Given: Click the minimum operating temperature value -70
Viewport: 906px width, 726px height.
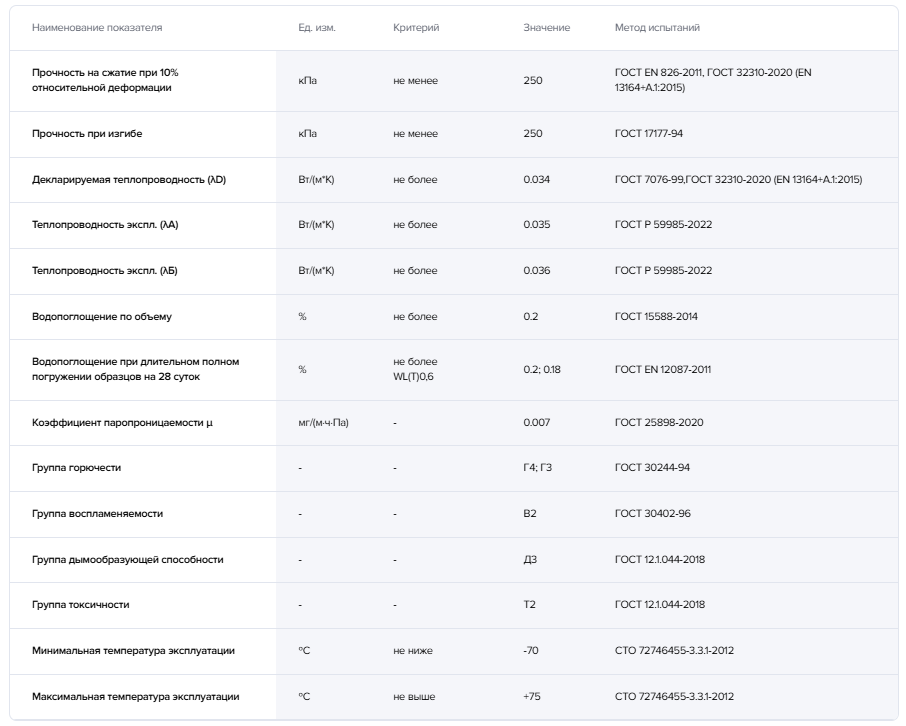Looking at the screenshot, I should pos(531,651).
